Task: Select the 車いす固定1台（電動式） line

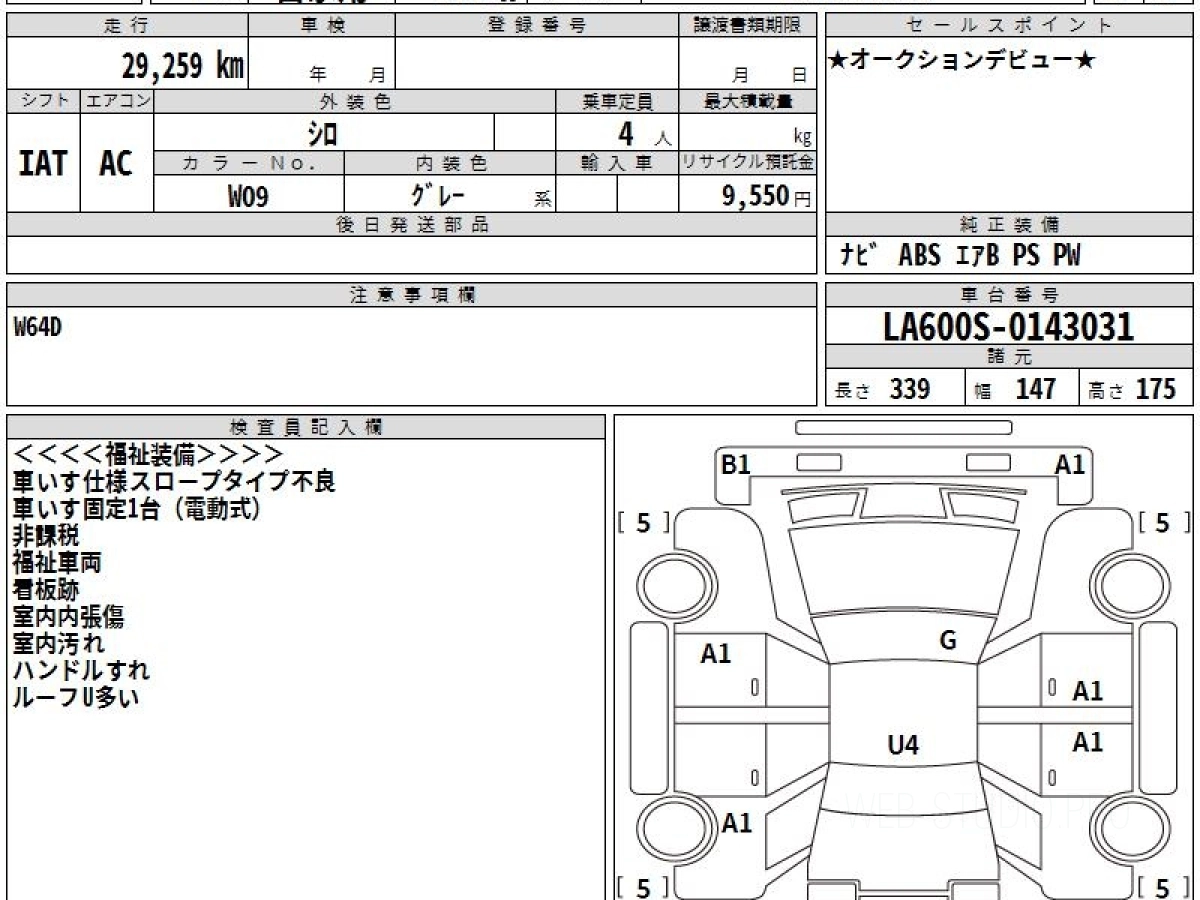Action: (x=137, y=509)
